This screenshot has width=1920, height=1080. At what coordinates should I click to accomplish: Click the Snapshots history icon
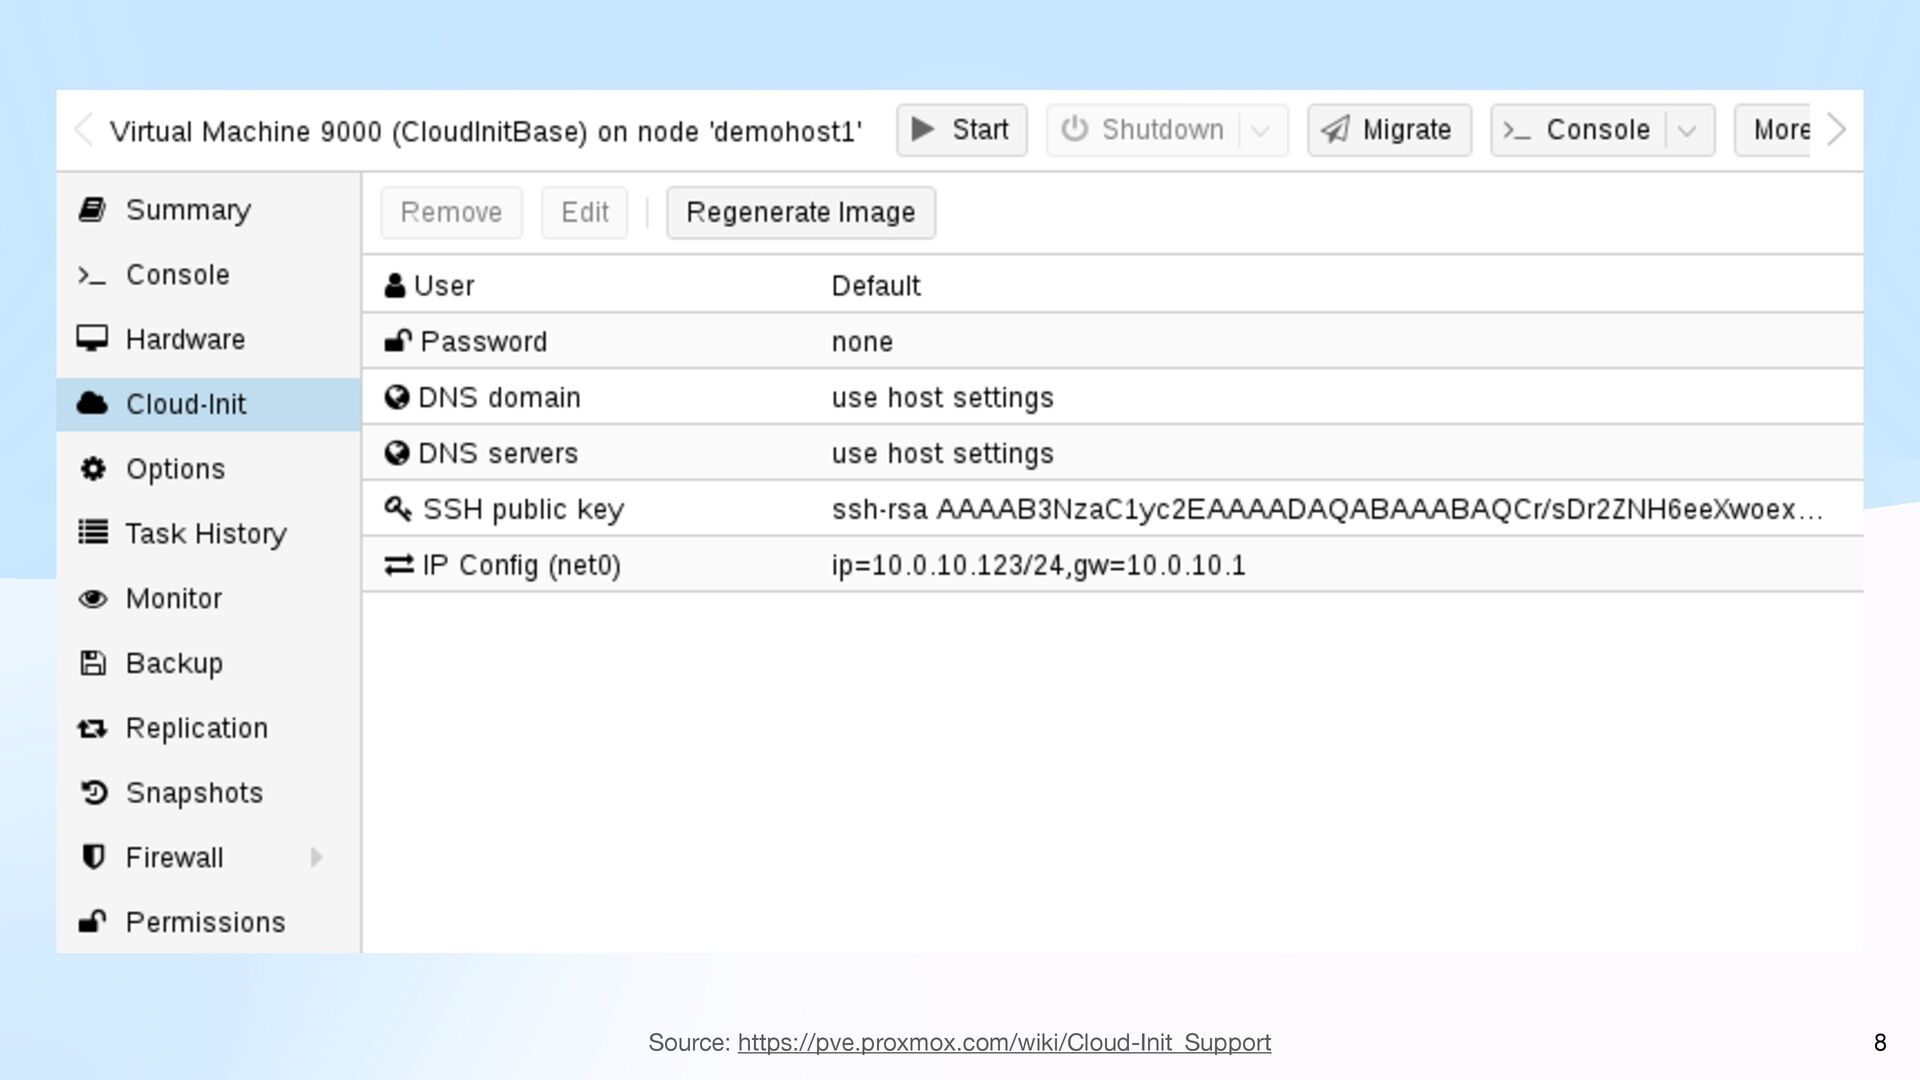(92, 793)
